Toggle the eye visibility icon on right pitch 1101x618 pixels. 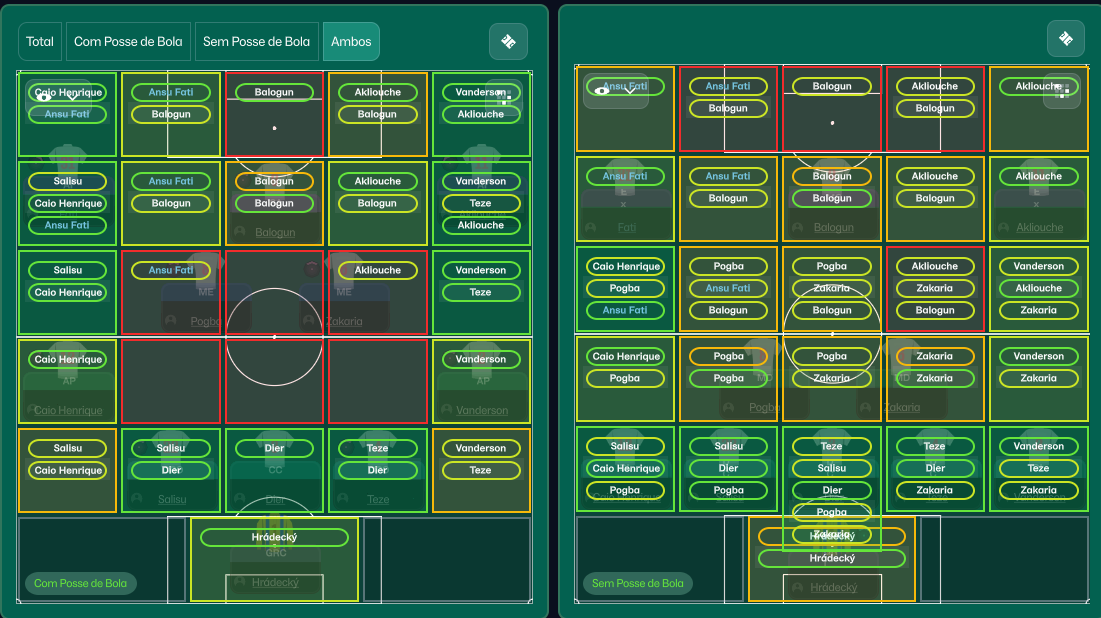(x=601, y=90)
